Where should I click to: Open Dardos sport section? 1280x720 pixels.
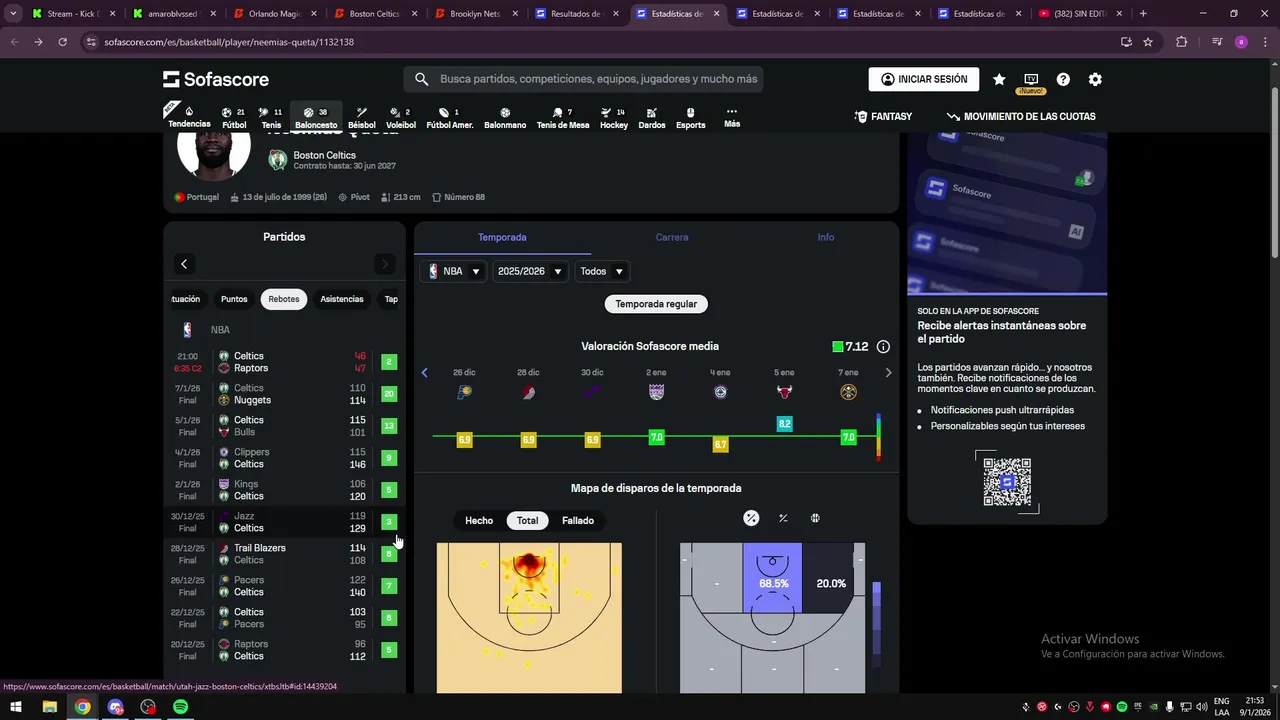pos(652,118)
